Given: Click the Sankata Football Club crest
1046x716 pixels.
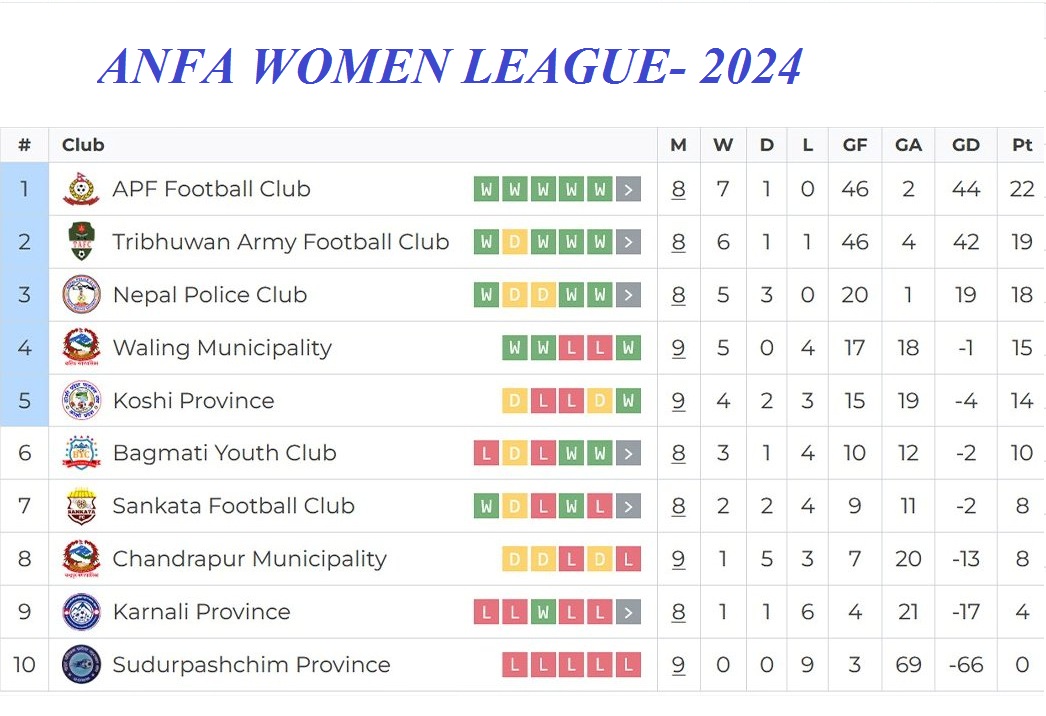Looking at the screenshot, I should pyautogui.click(x=81, y=506).
